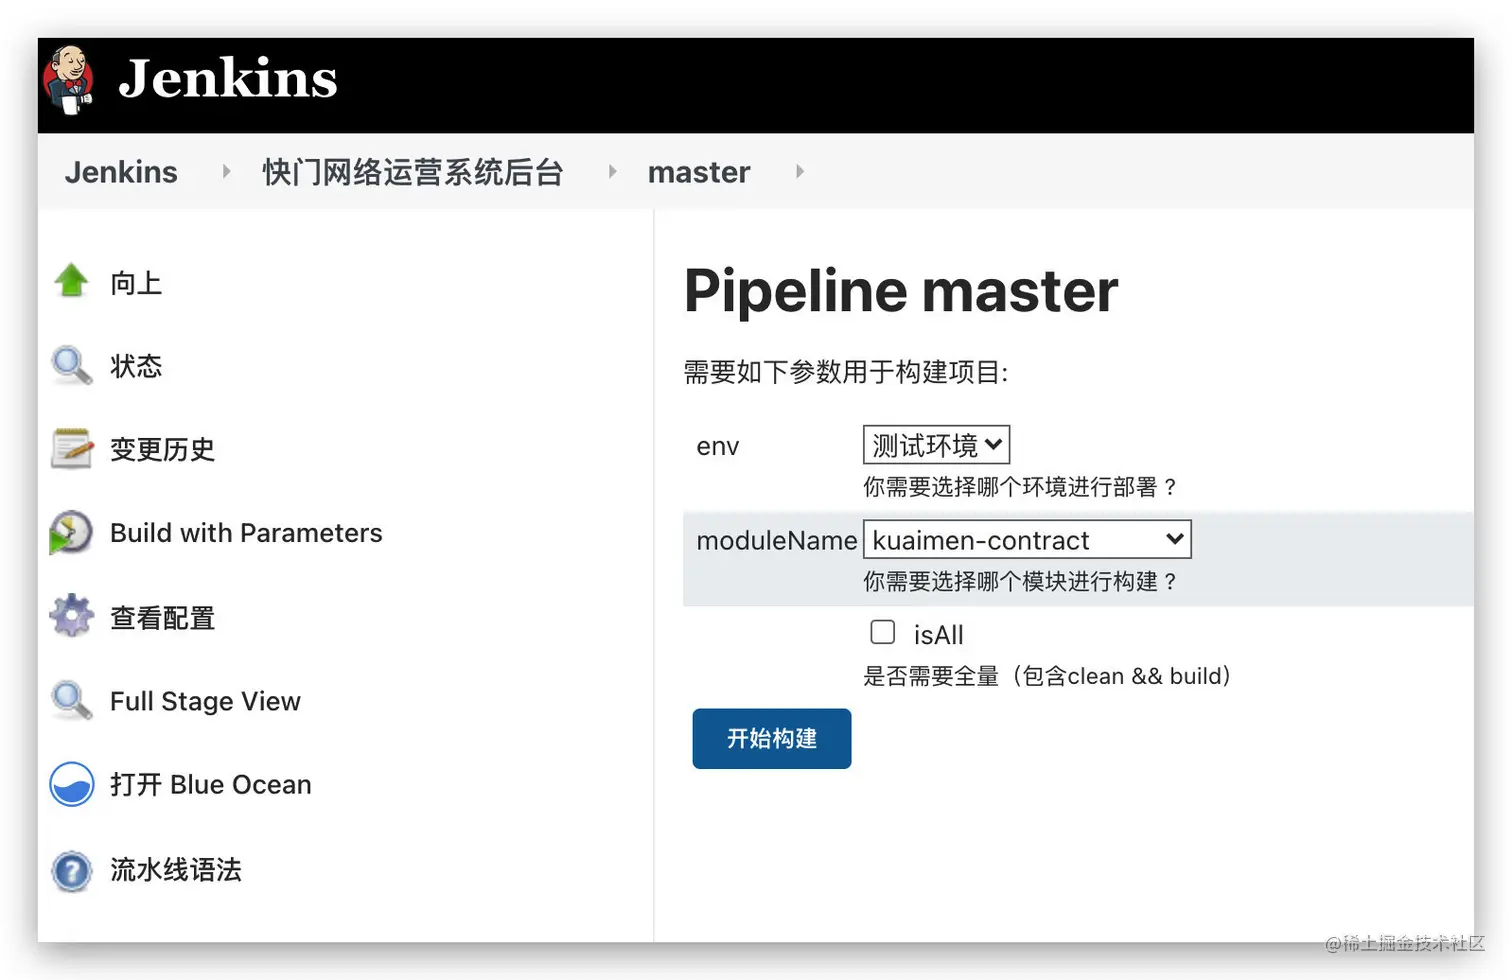Click the magnifier icon beside Full Stage View

[71, 700]
